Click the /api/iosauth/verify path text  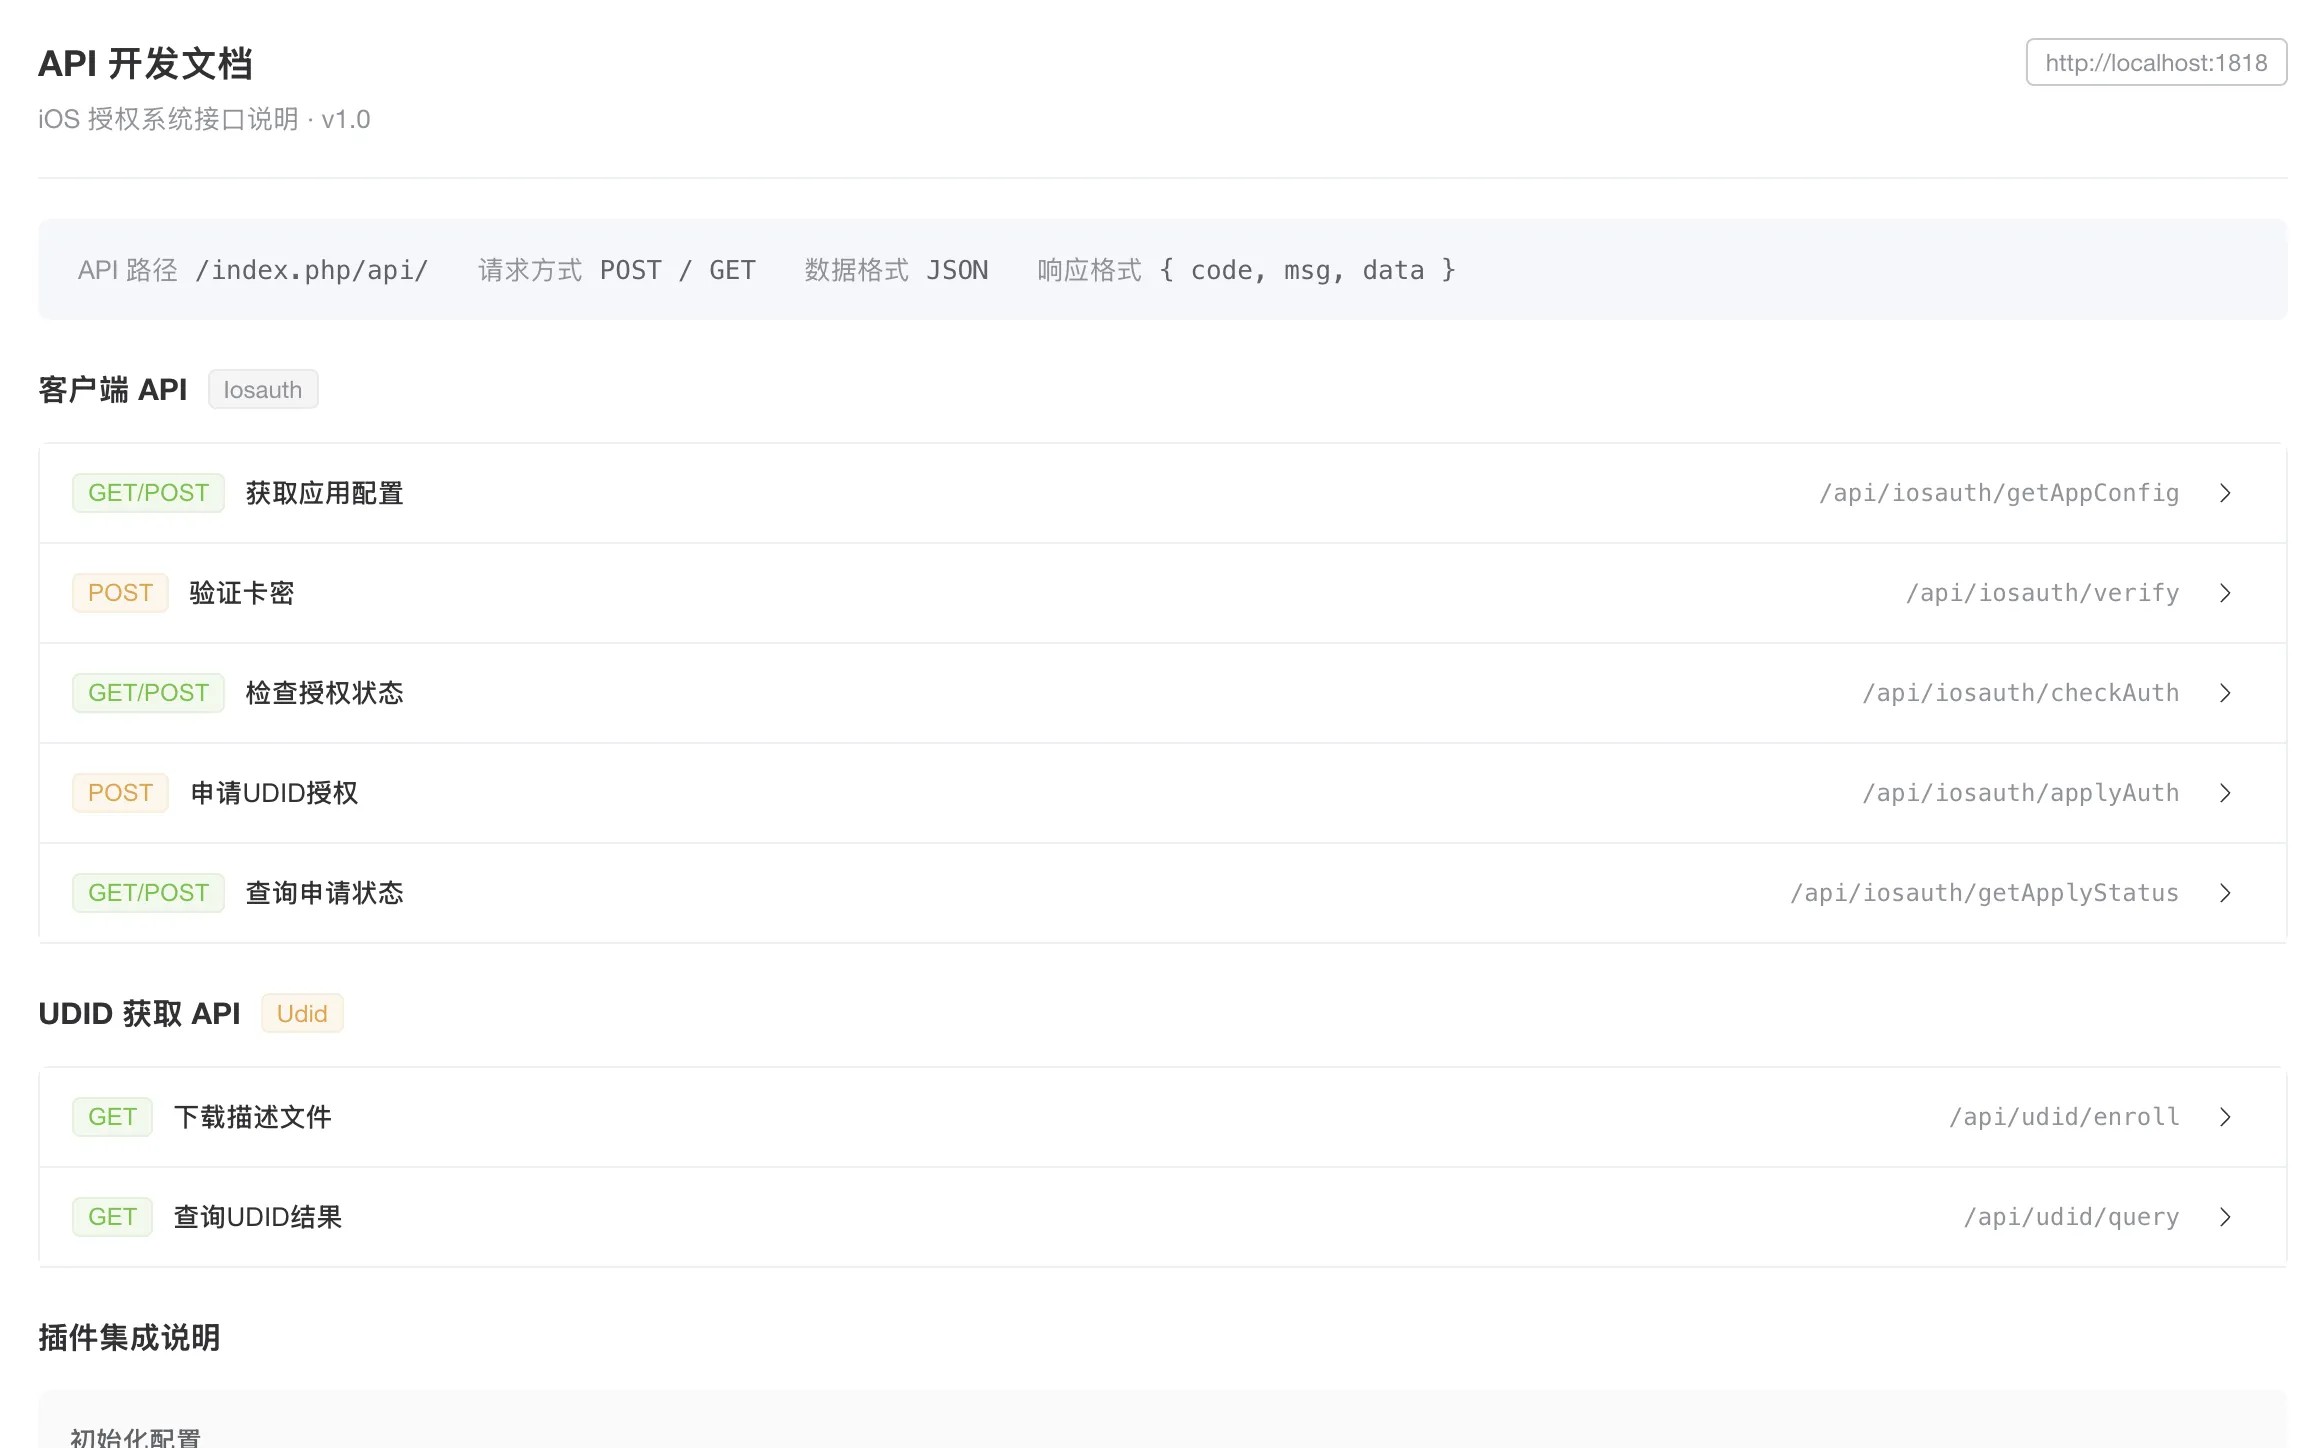pyautogui.click(x=2042, y=593)
